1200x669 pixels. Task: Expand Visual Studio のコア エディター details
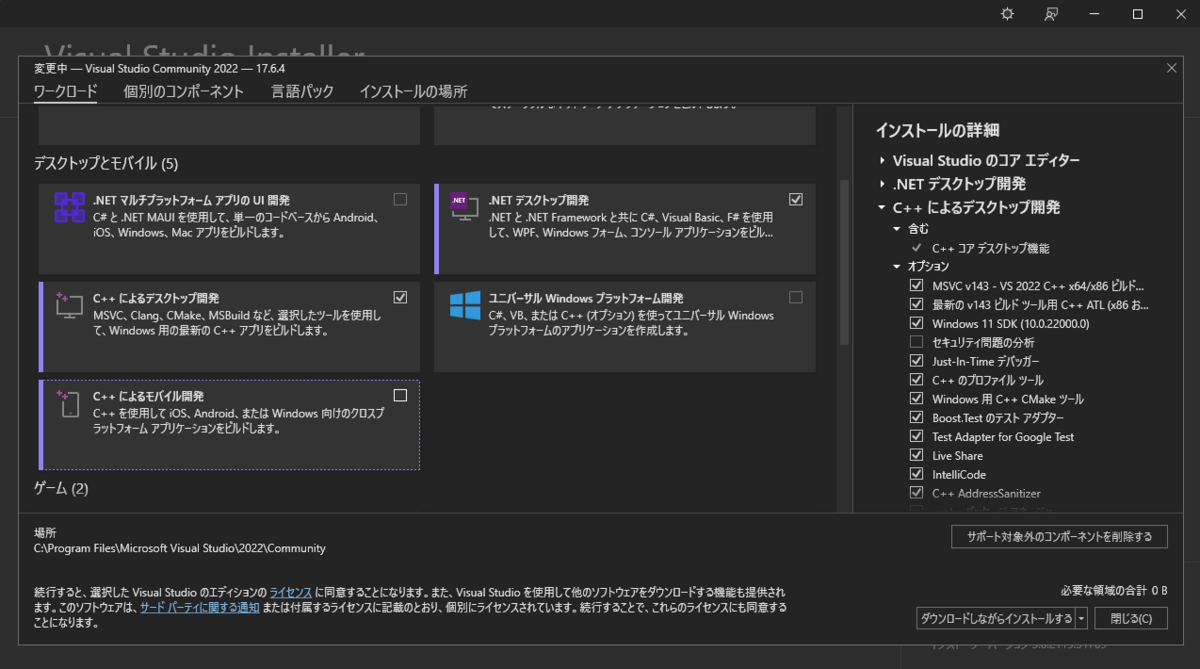(x=882, y=161)
